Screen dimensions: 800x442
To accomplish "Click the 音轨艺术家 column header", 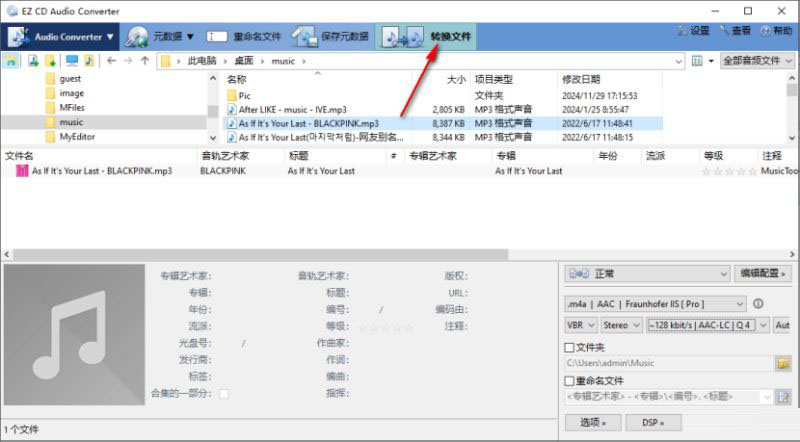I will pyautogui.click(x=225, y=156).
